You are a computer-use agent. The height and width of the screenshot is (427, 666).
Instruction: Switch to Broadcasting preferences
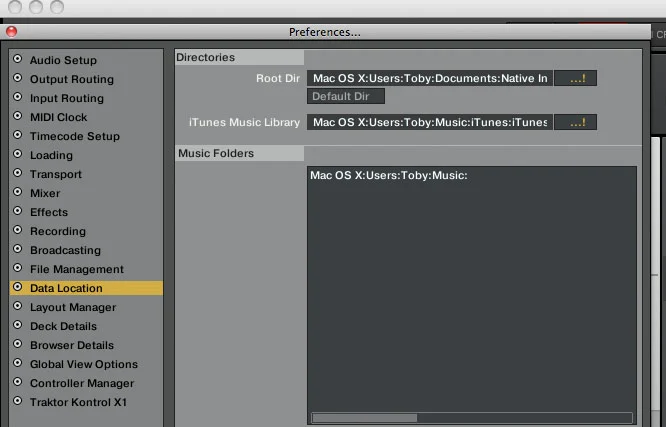(x=67, y=250)
